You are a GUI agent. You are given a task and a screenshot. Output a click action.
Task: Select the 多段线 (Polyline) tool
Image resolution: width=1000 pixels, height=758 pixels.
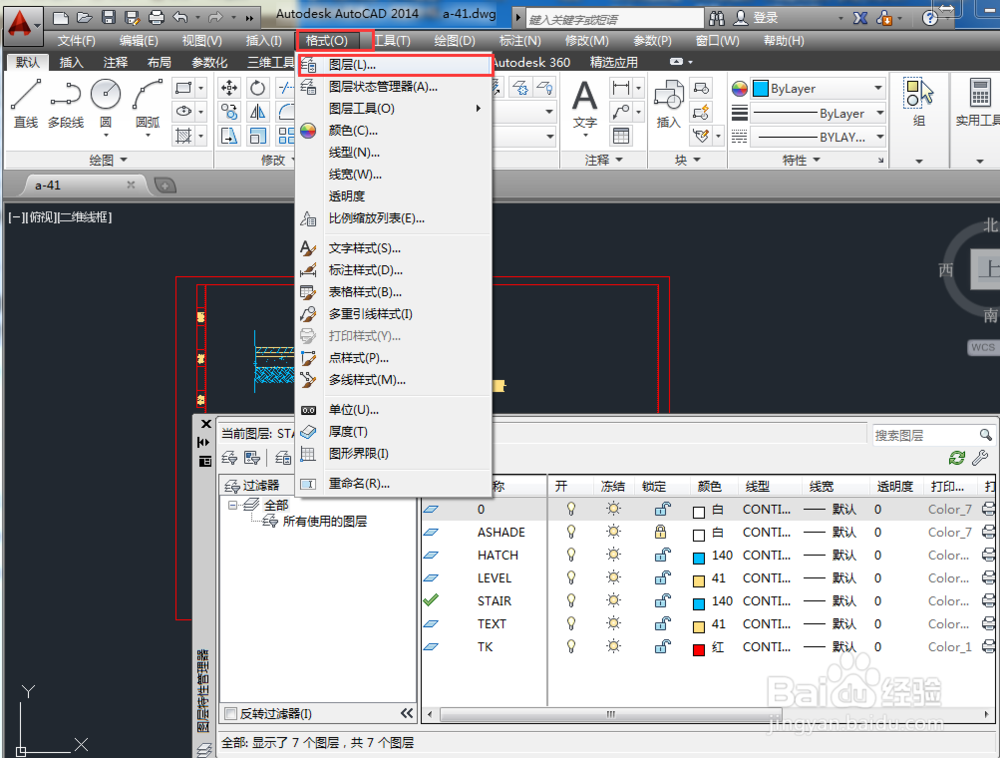coord(66,97)
